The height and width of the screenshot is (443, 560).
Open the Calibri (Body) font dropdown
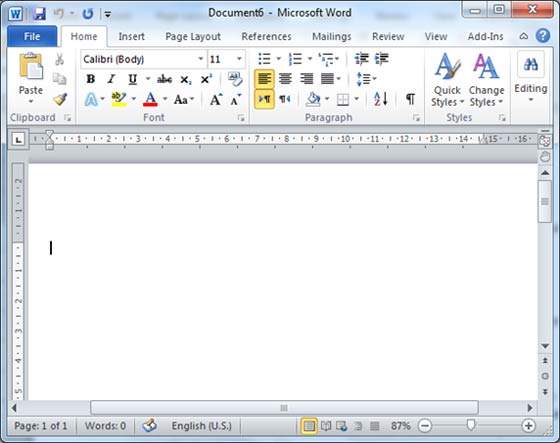pos(201,59)
